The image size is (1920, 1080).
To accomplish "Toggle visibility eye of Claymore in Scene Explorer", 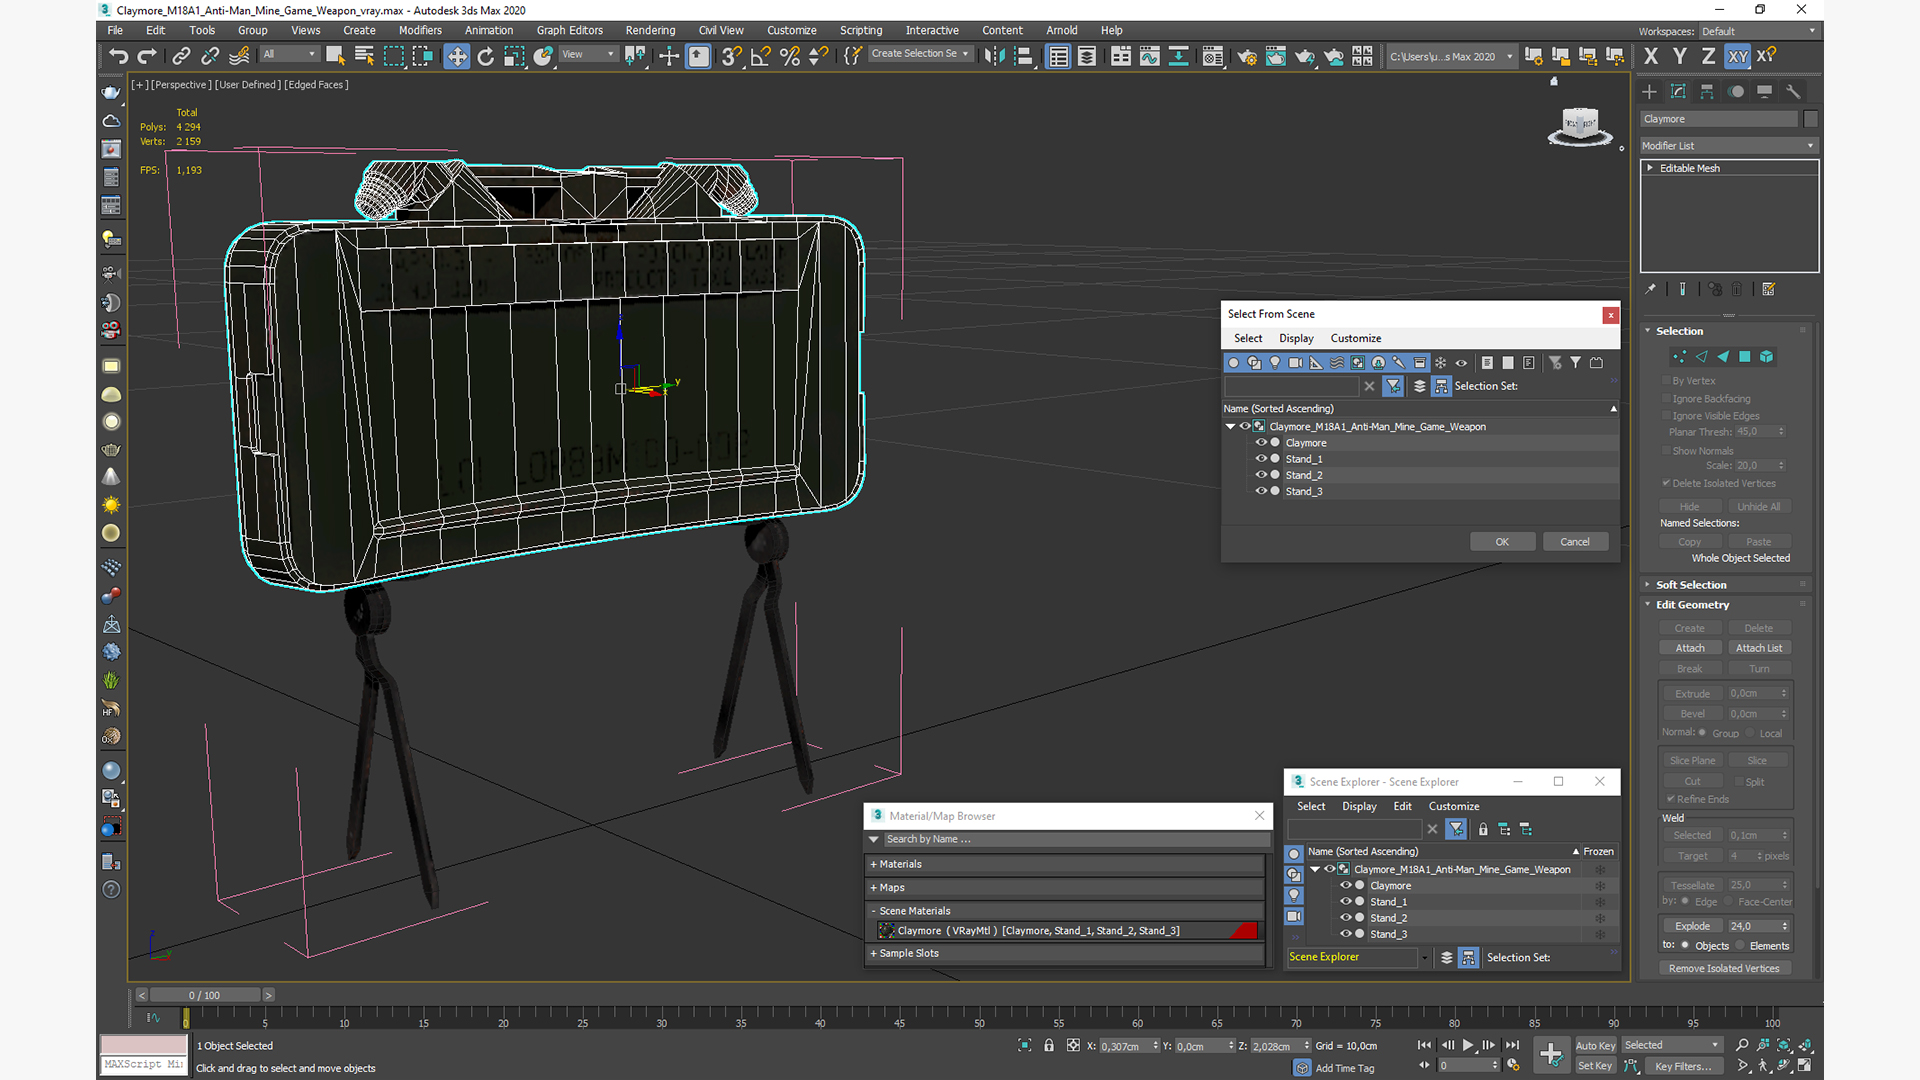I will 1346,886.
